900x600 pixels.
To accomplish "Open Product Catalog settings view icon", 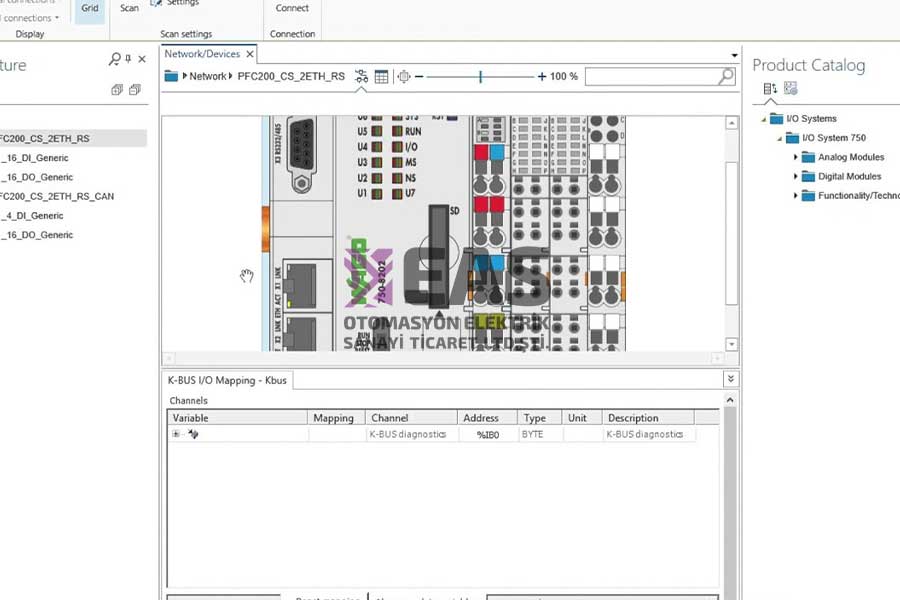I will 790,88.
